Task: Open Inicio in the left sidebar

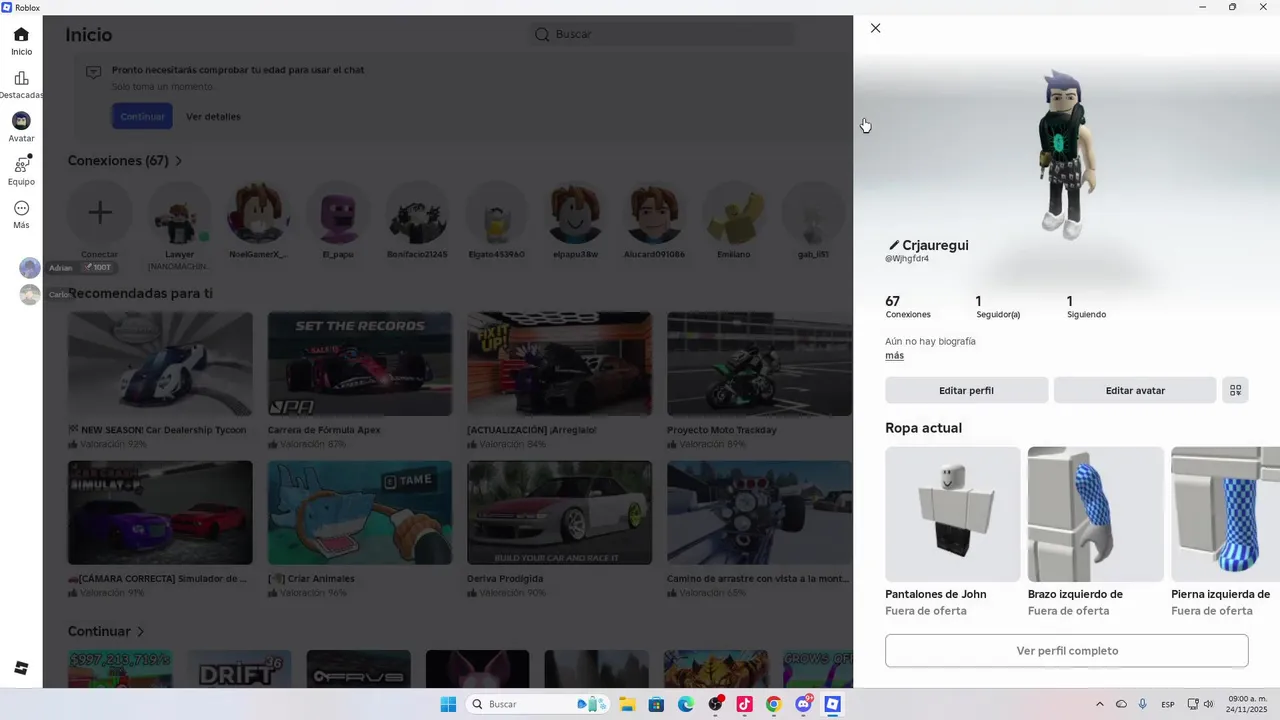Action: pos(21,41)
